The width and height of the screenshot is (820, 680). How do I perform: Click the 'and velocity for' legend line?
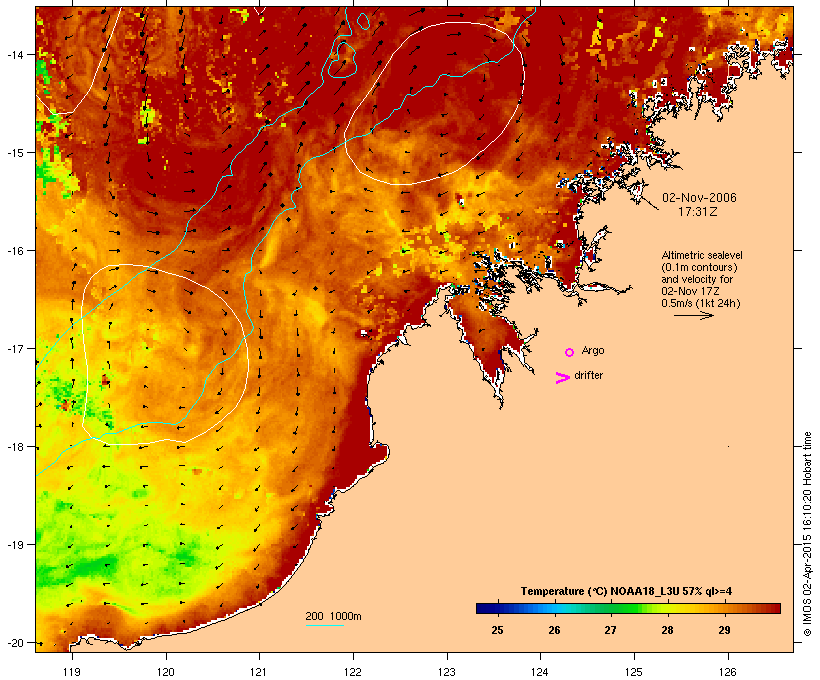click(697, 279)
